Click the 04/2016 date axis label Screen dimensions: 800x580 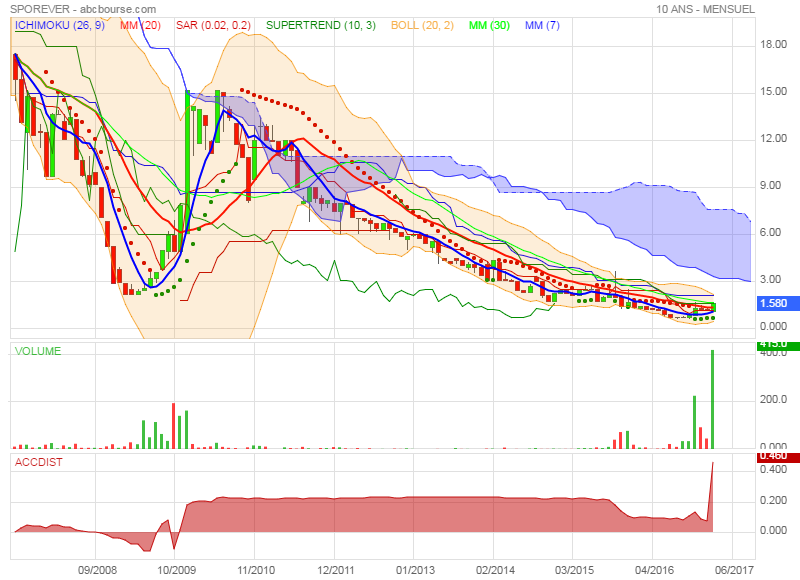coord(654,570)
